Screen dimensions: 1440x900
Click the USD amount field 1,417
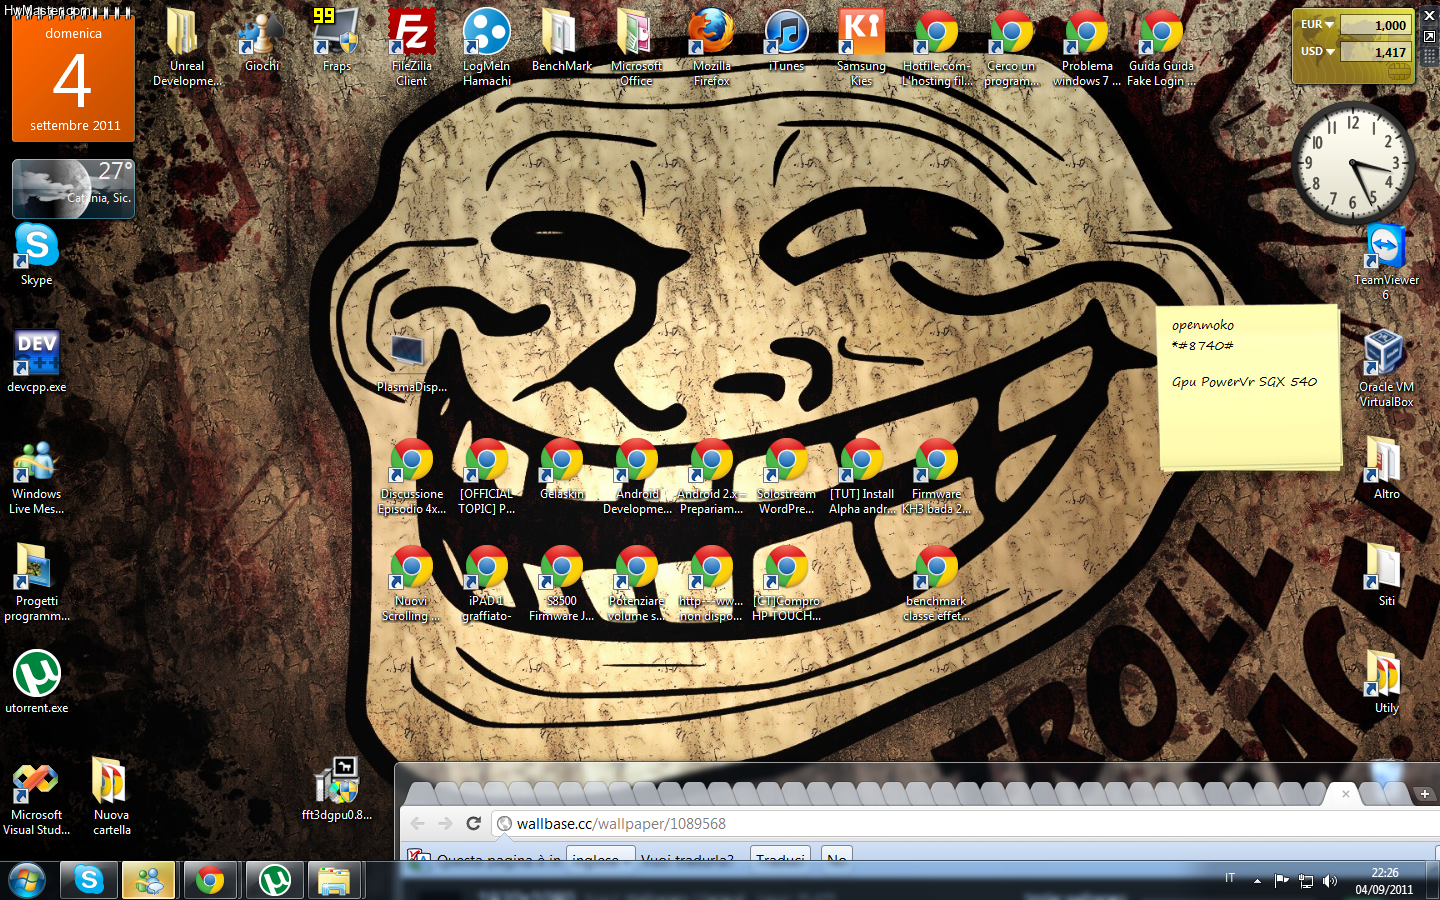1375,52
